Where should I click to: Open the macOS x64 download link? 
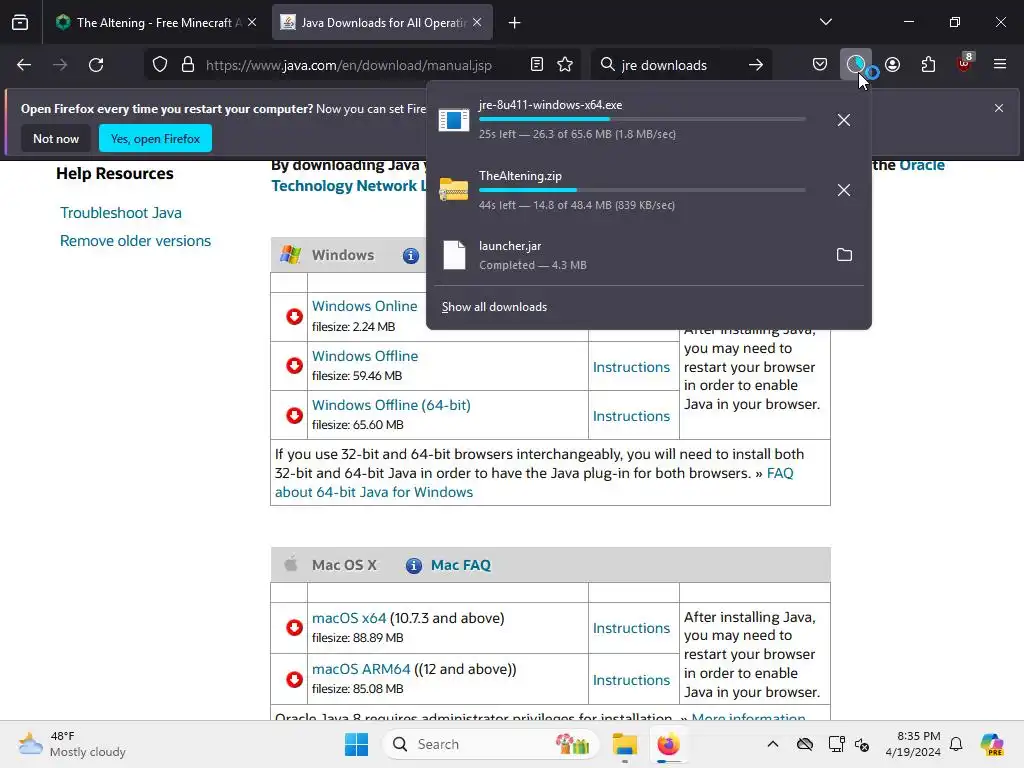[349, 618]
